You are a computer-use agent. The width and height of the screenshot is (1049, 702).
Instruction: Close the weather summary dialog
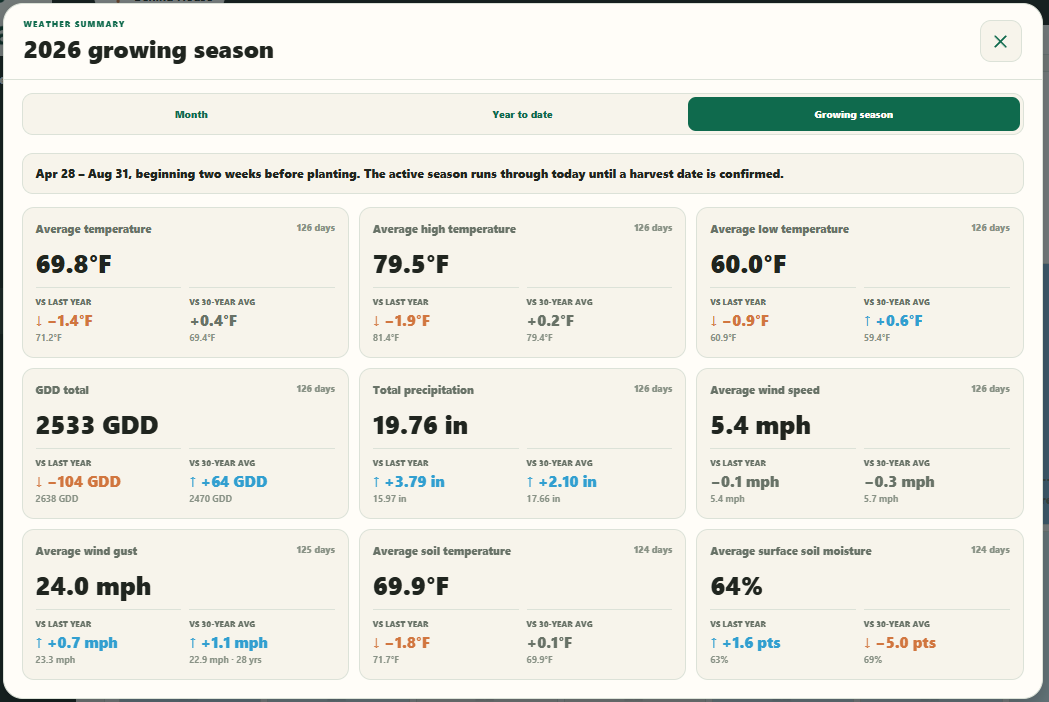(x=1000, y=41)
